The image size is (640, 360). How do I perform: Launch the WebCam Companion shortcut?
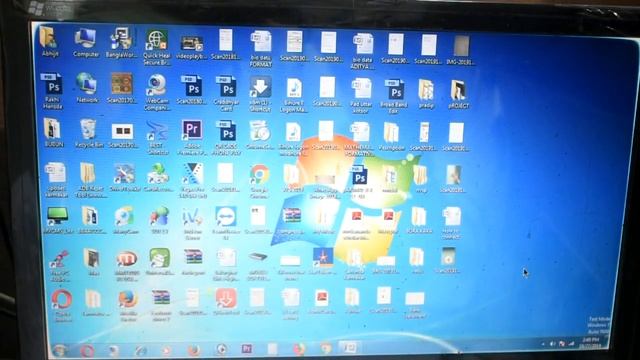[157, 92]
